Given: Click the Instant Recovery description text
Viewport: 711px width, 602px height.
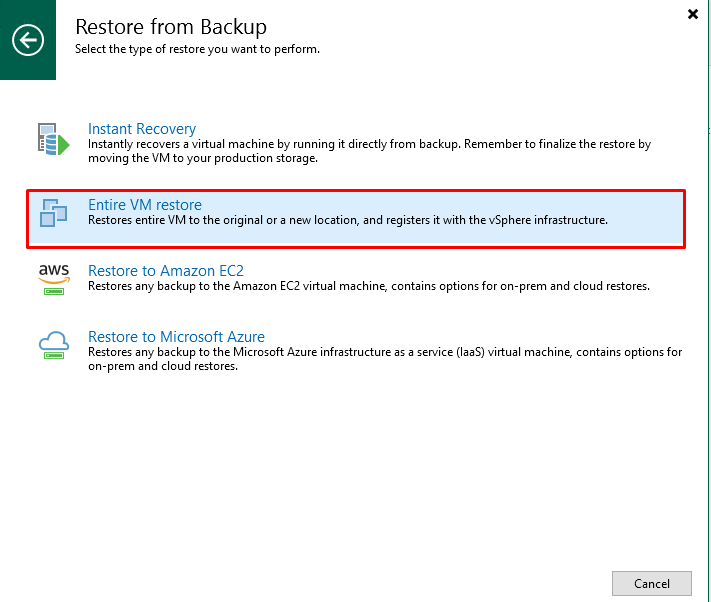Looking at the screenshot, I should tap(369, 151).
